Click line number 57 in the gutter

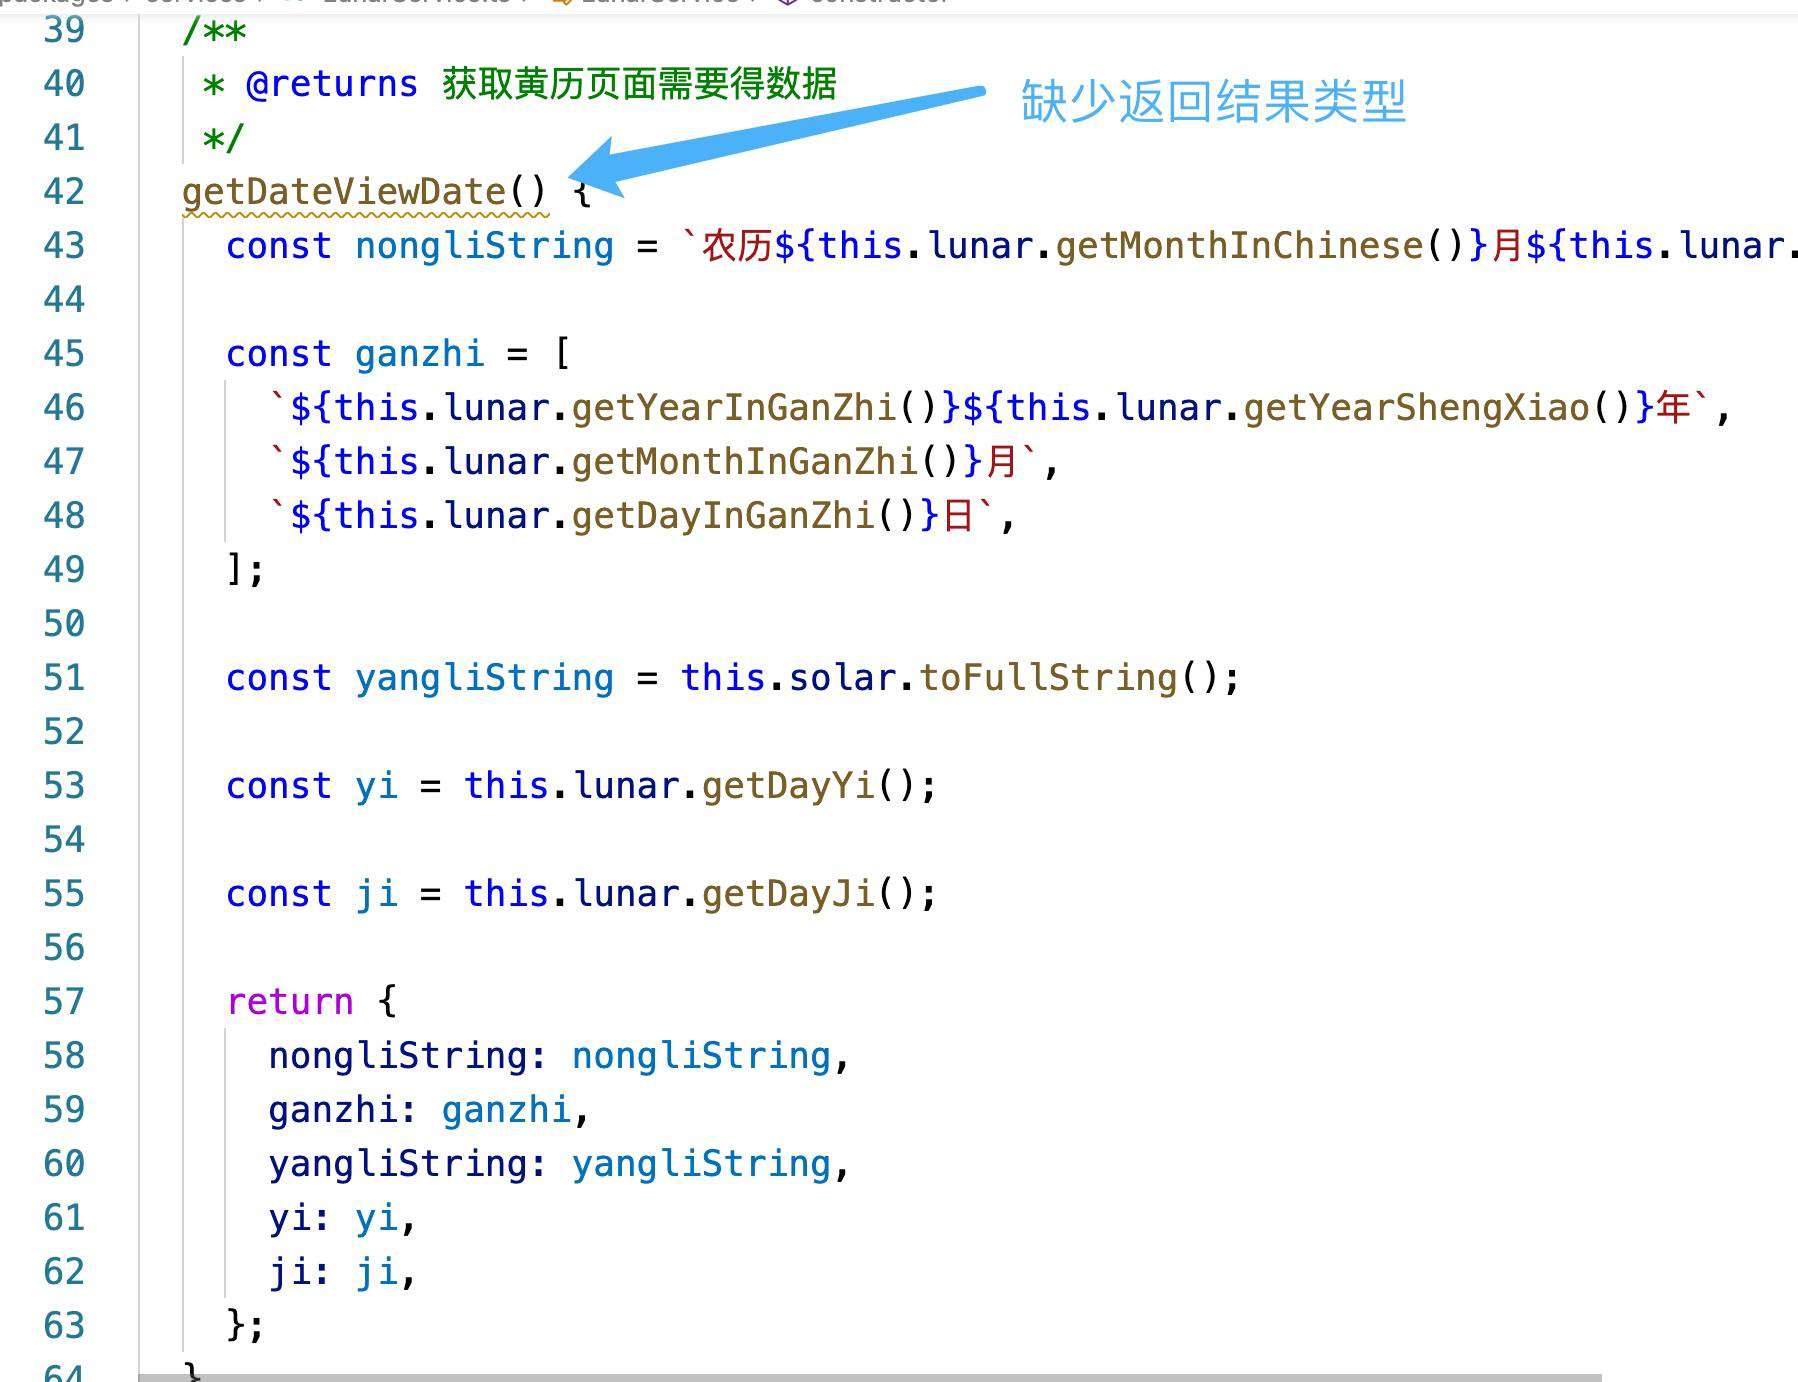[x=64, y=1001]
